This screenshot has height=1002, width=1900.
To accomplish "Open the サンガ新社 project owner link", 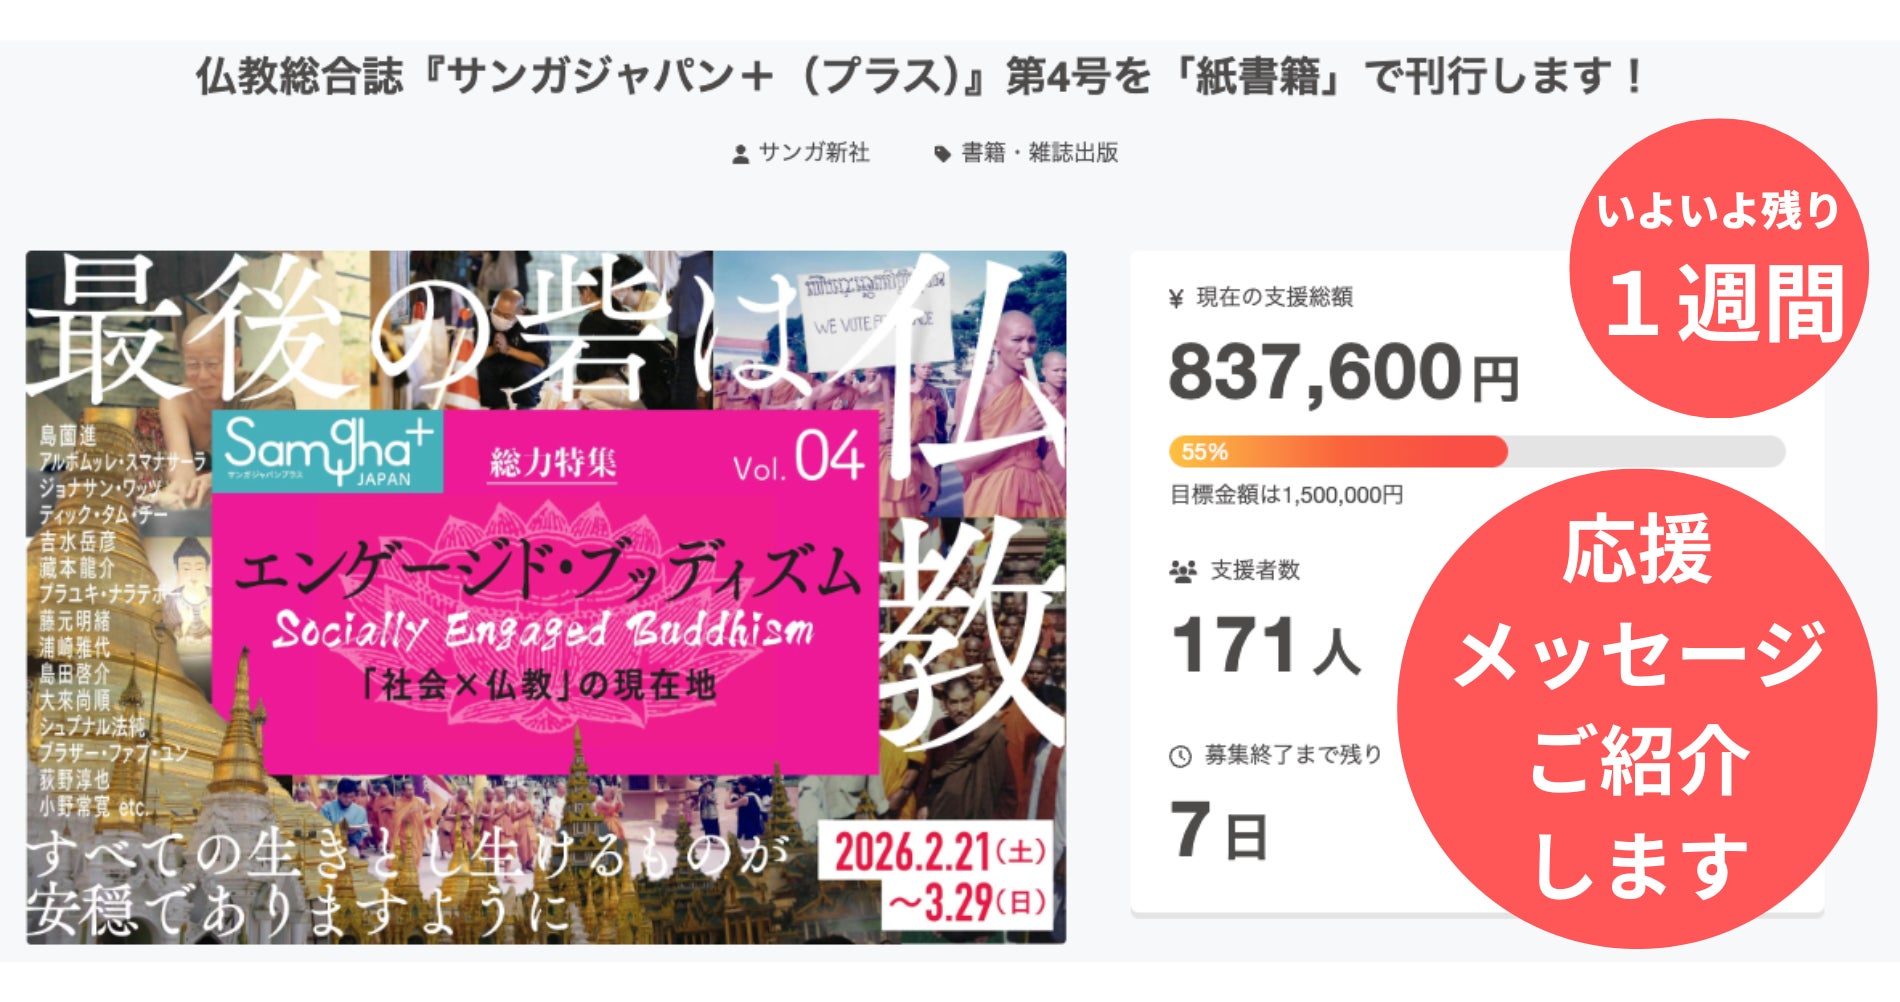I will tap(814, 153).
